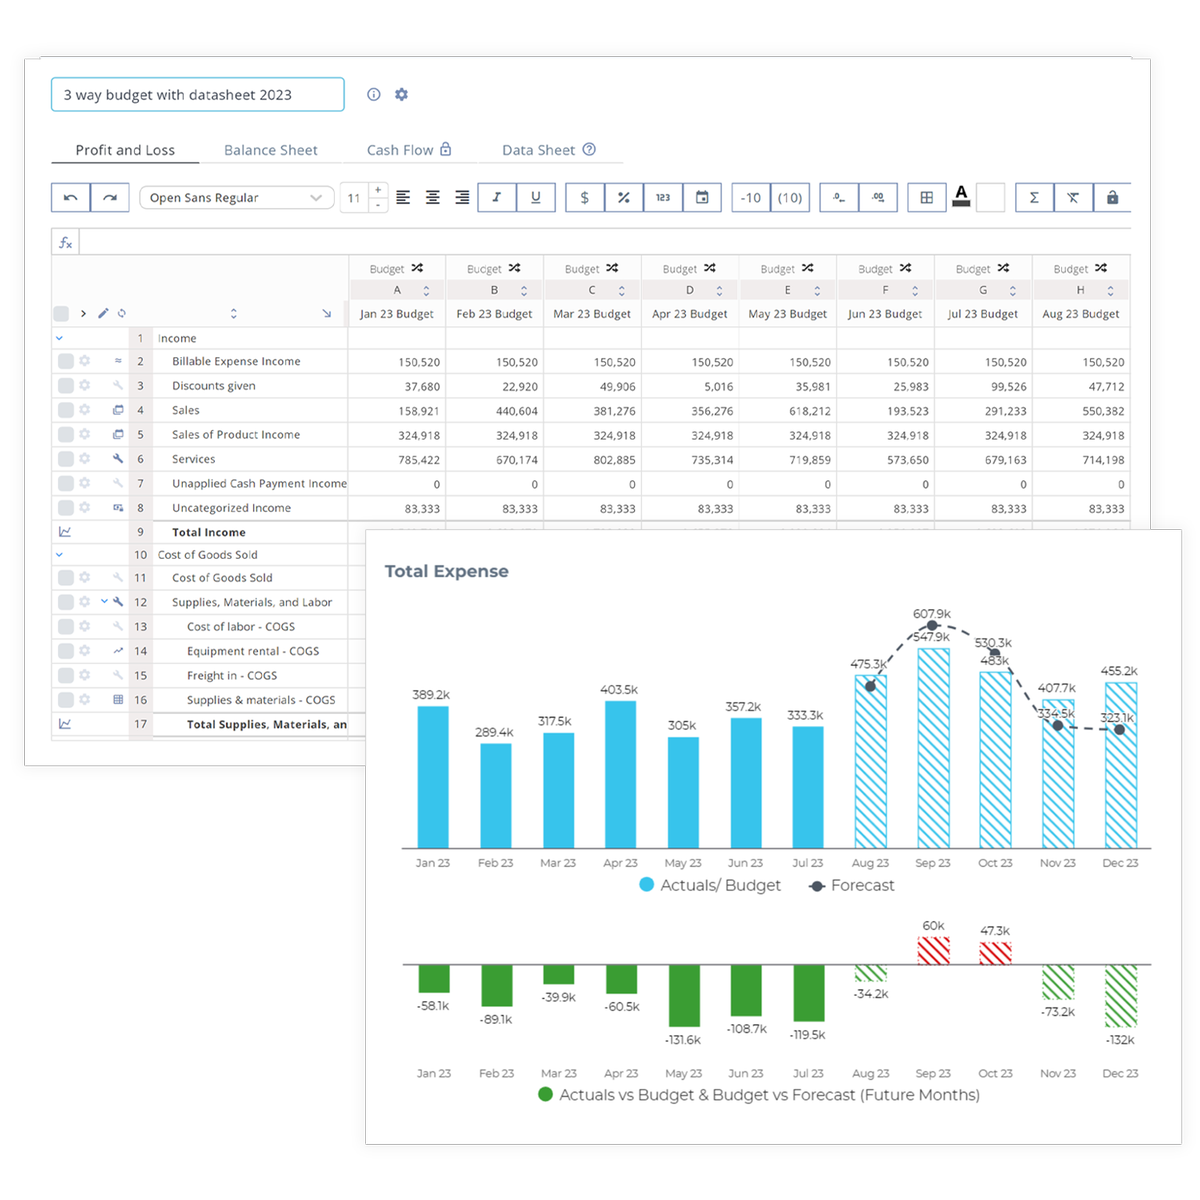Image resolution: width=1200 pixels, height=1200 pixels.
Task: Click chart icon on Total Income row
Action: click(65, 532)
